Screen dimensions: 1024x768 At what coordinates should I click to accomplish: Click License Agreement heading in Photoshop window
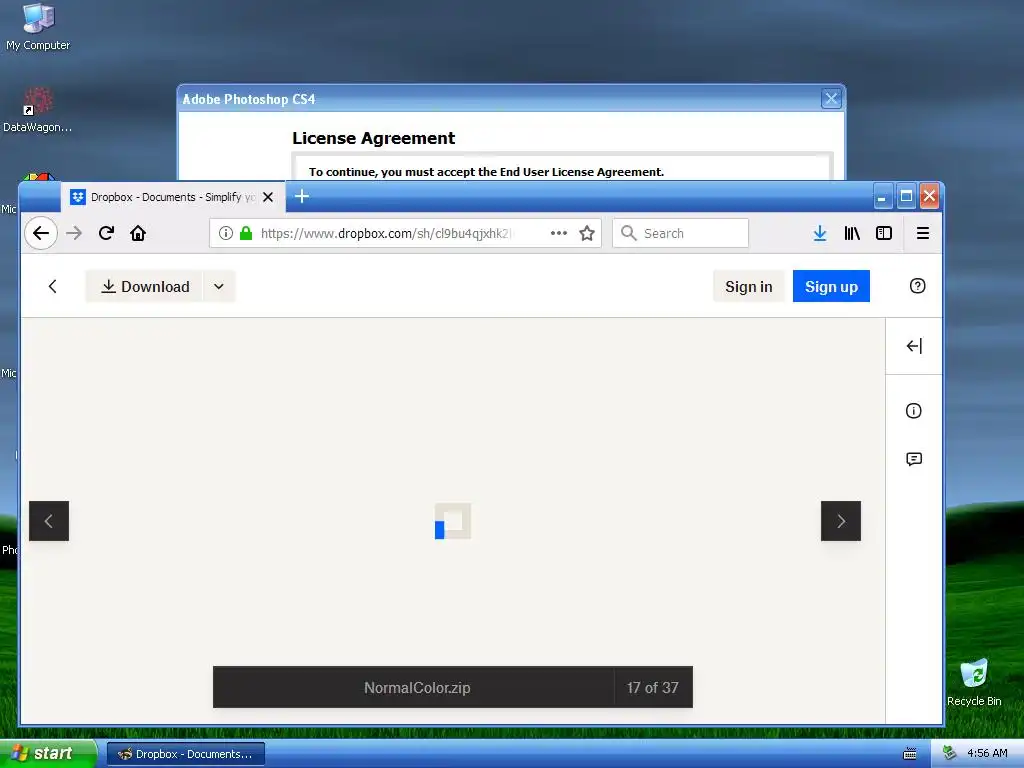coord(374,138)
